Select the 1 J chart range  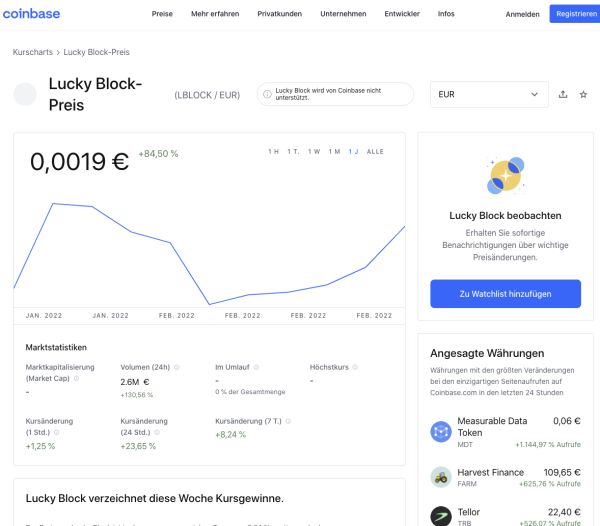354,152
